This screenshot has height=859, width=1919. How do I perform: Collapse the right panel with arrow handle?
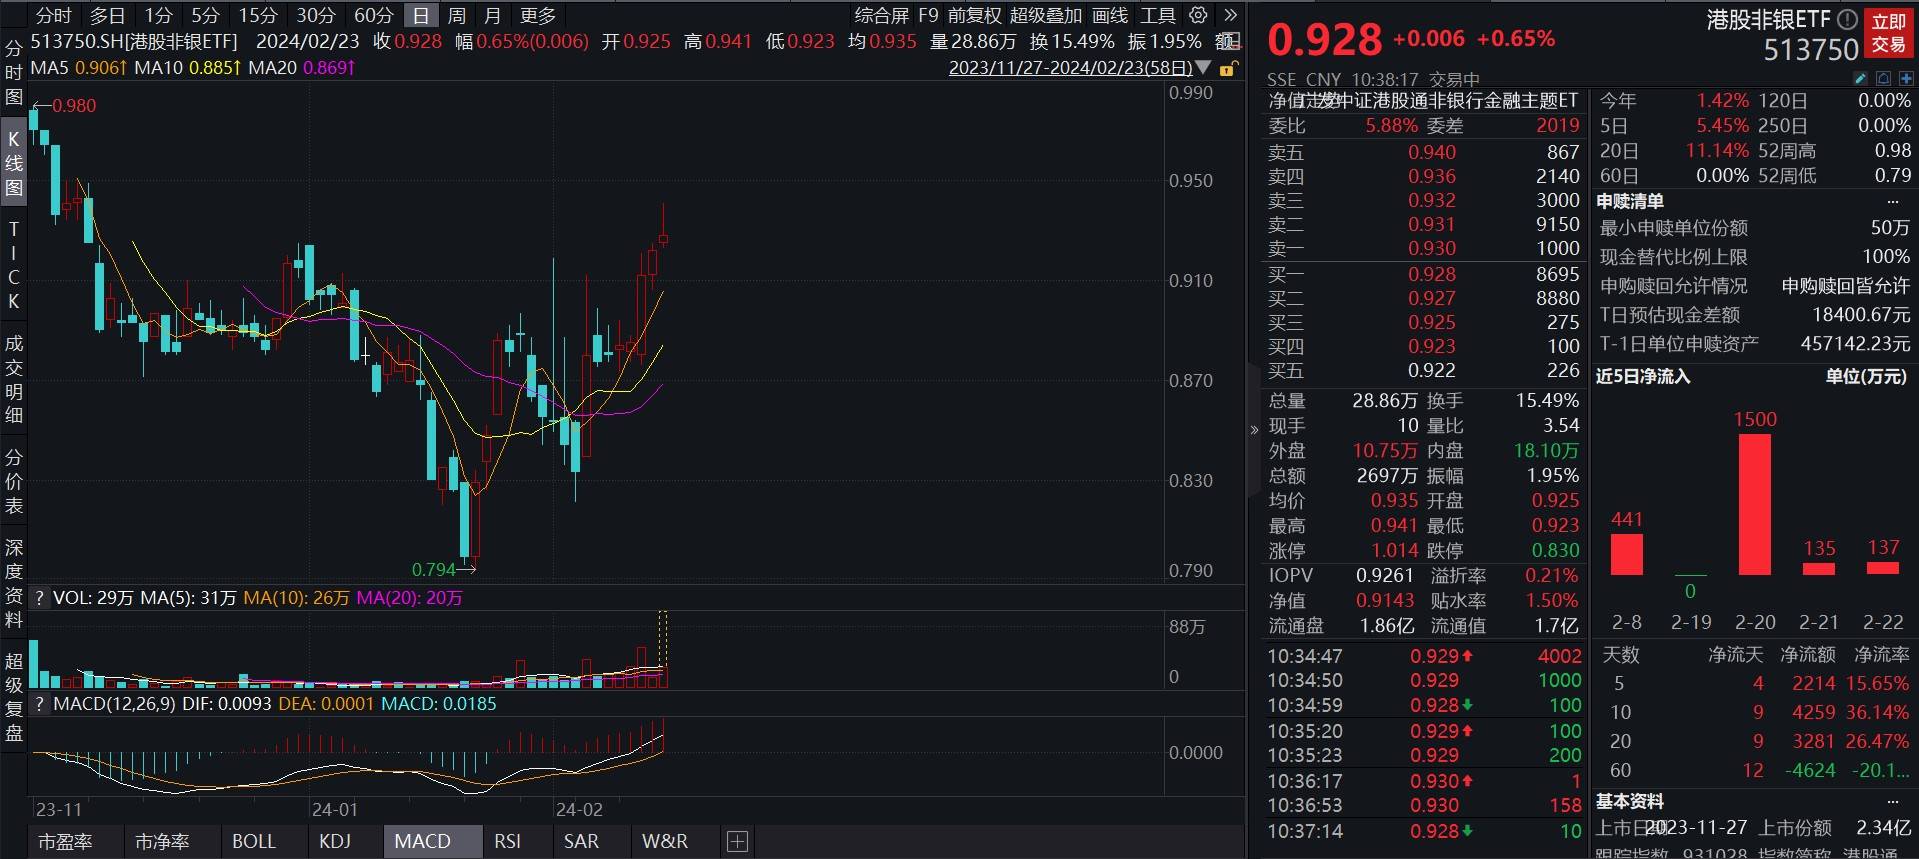click(x=1254, y=430)
